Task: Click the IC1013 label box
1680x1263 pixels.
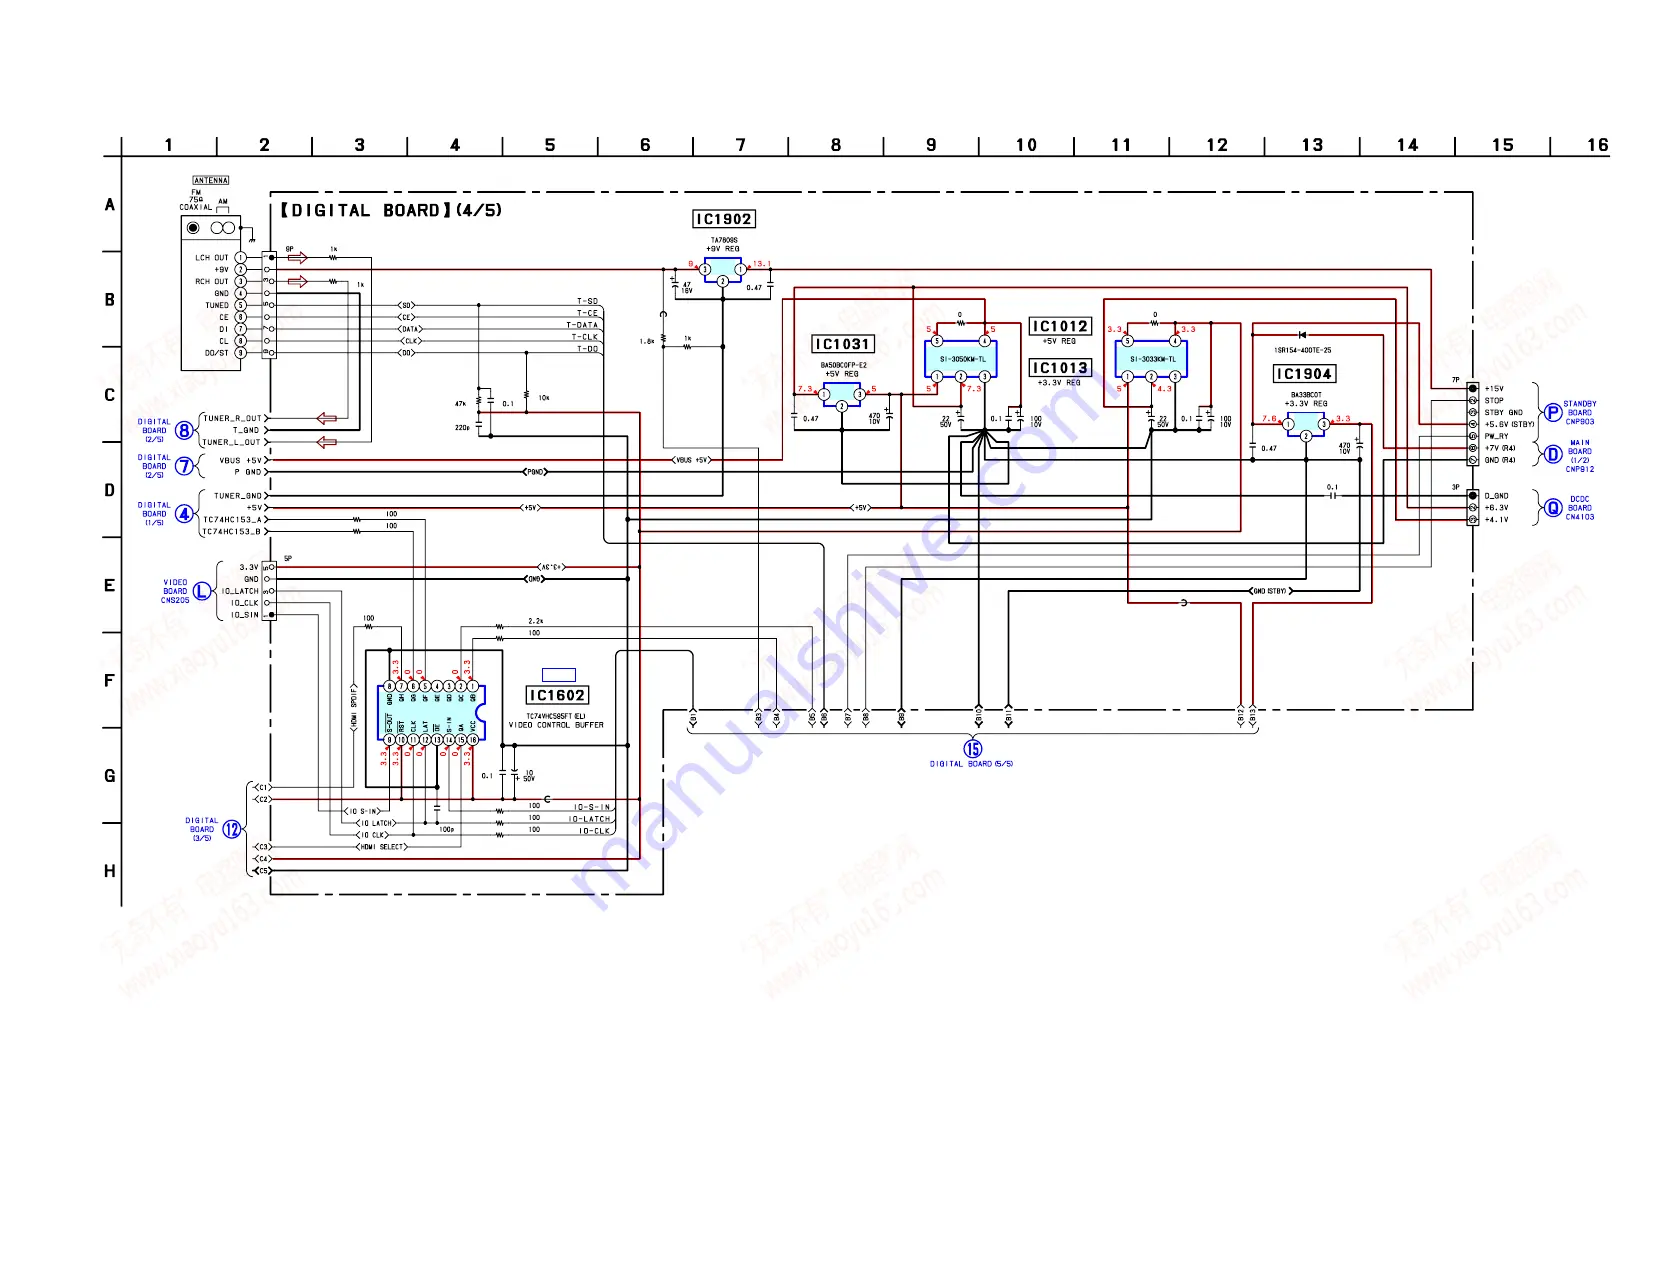Action: click(1060, 368)
